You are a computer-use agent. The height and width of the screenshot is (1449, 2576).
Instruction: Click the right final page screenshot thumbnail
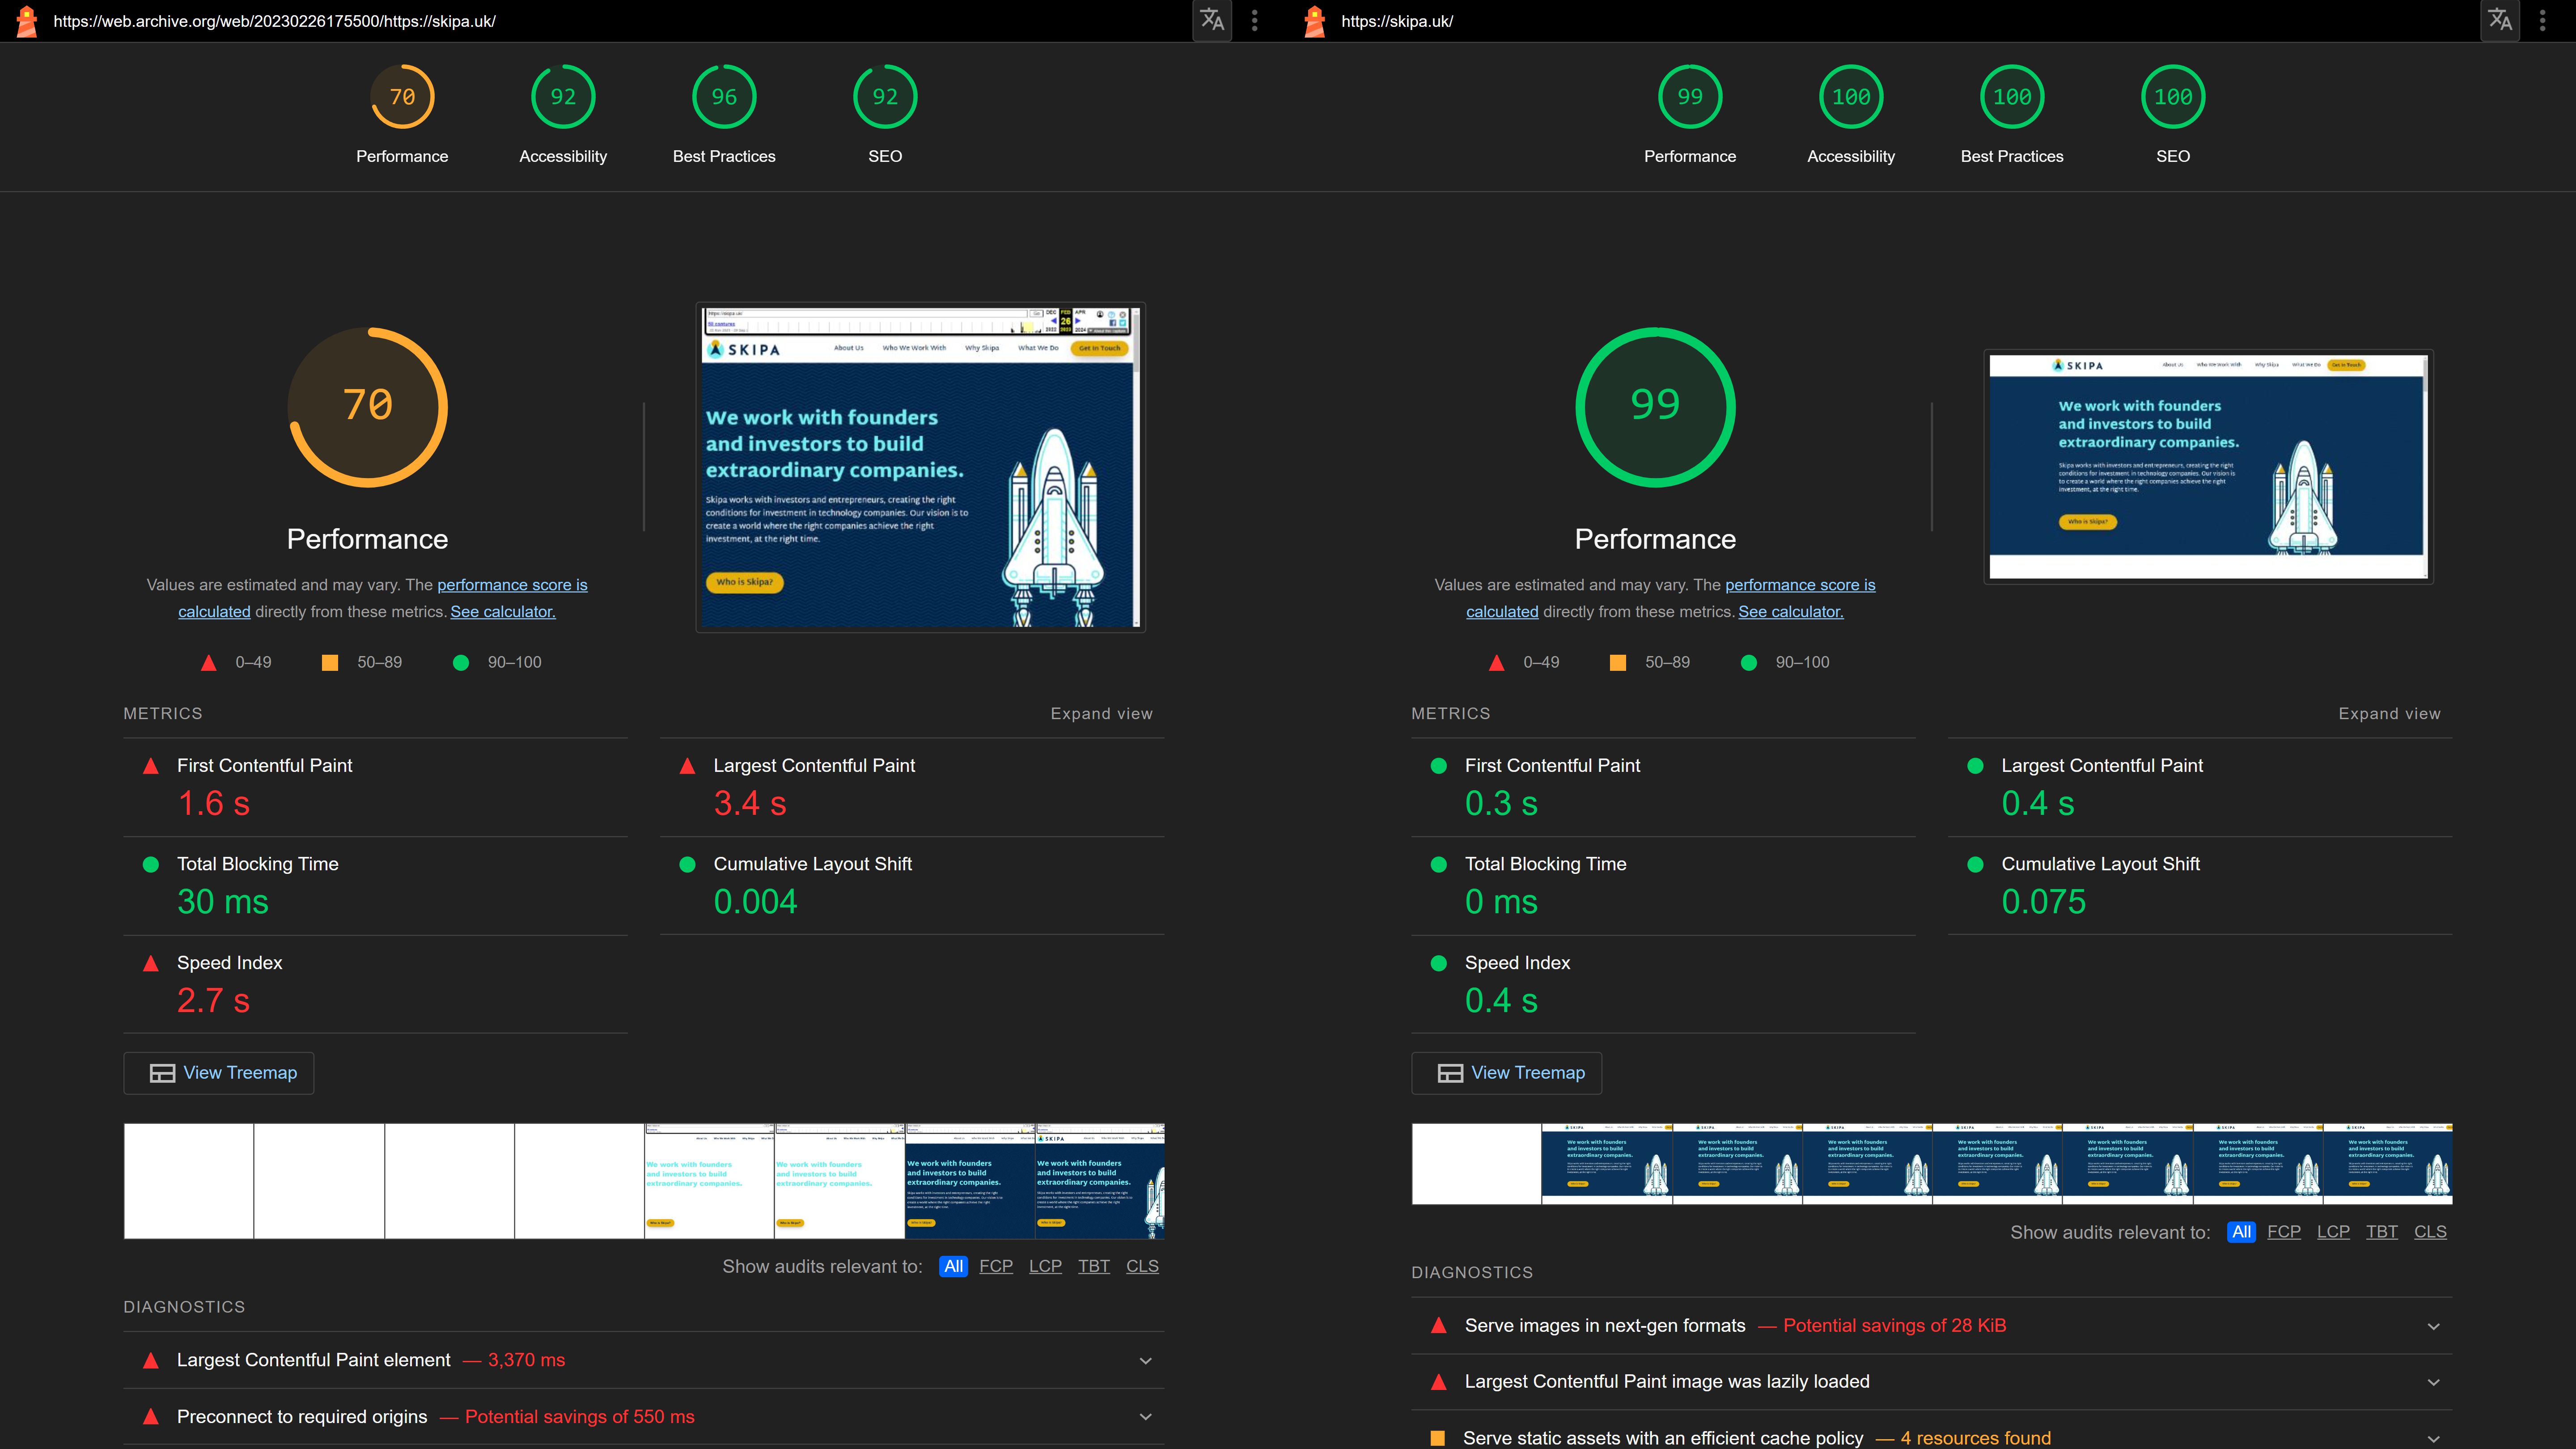2208,467
